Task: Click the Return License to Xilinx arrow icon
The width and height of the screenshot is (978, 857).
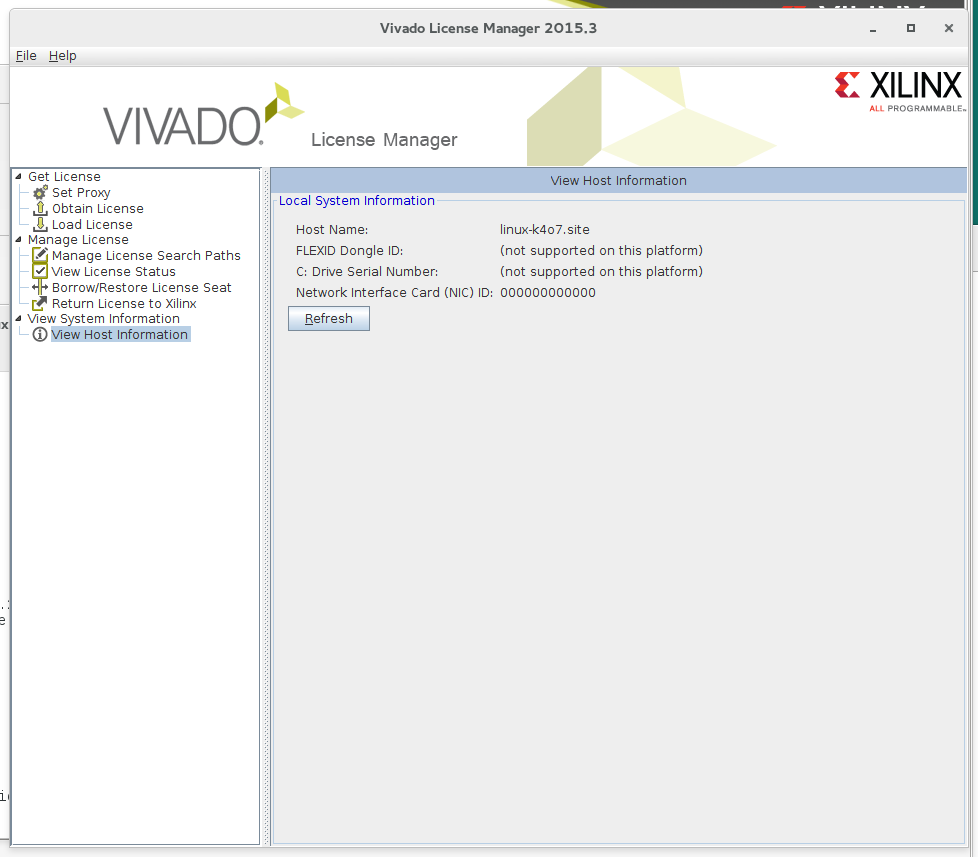Action: coord(40,303)
